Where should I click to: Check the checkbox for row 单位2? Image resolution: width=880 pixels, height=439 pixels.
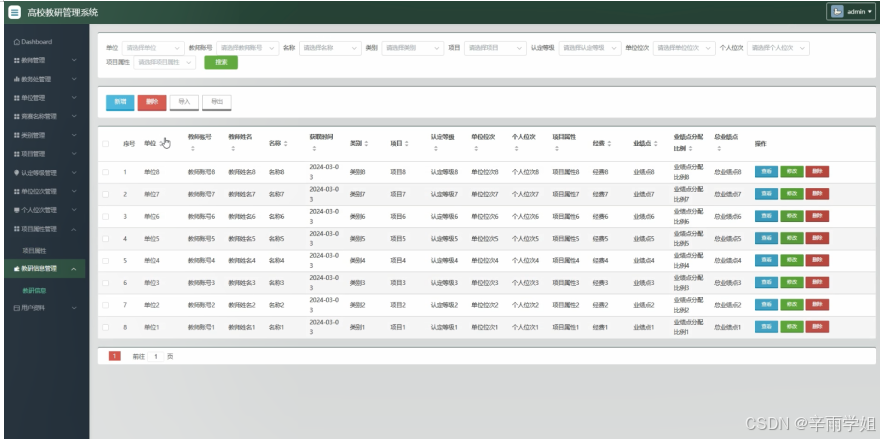pos(106,305)
